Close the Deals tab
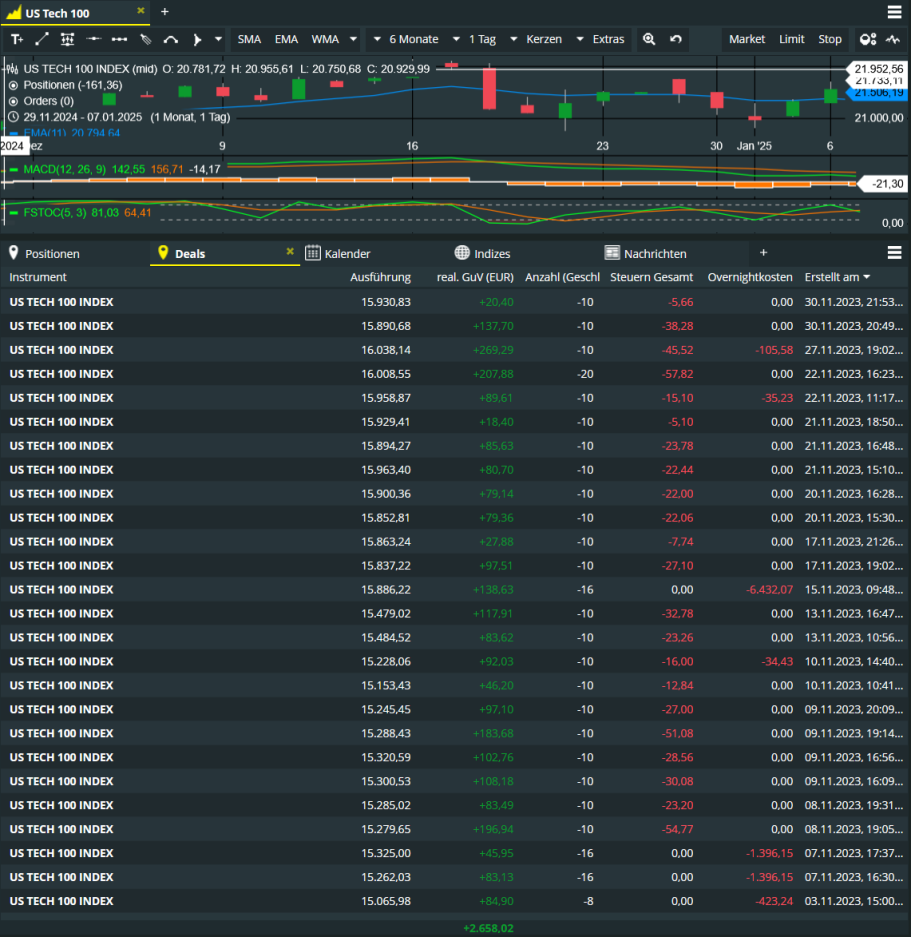Screen dimensions: 911x937 click(290, 252)
